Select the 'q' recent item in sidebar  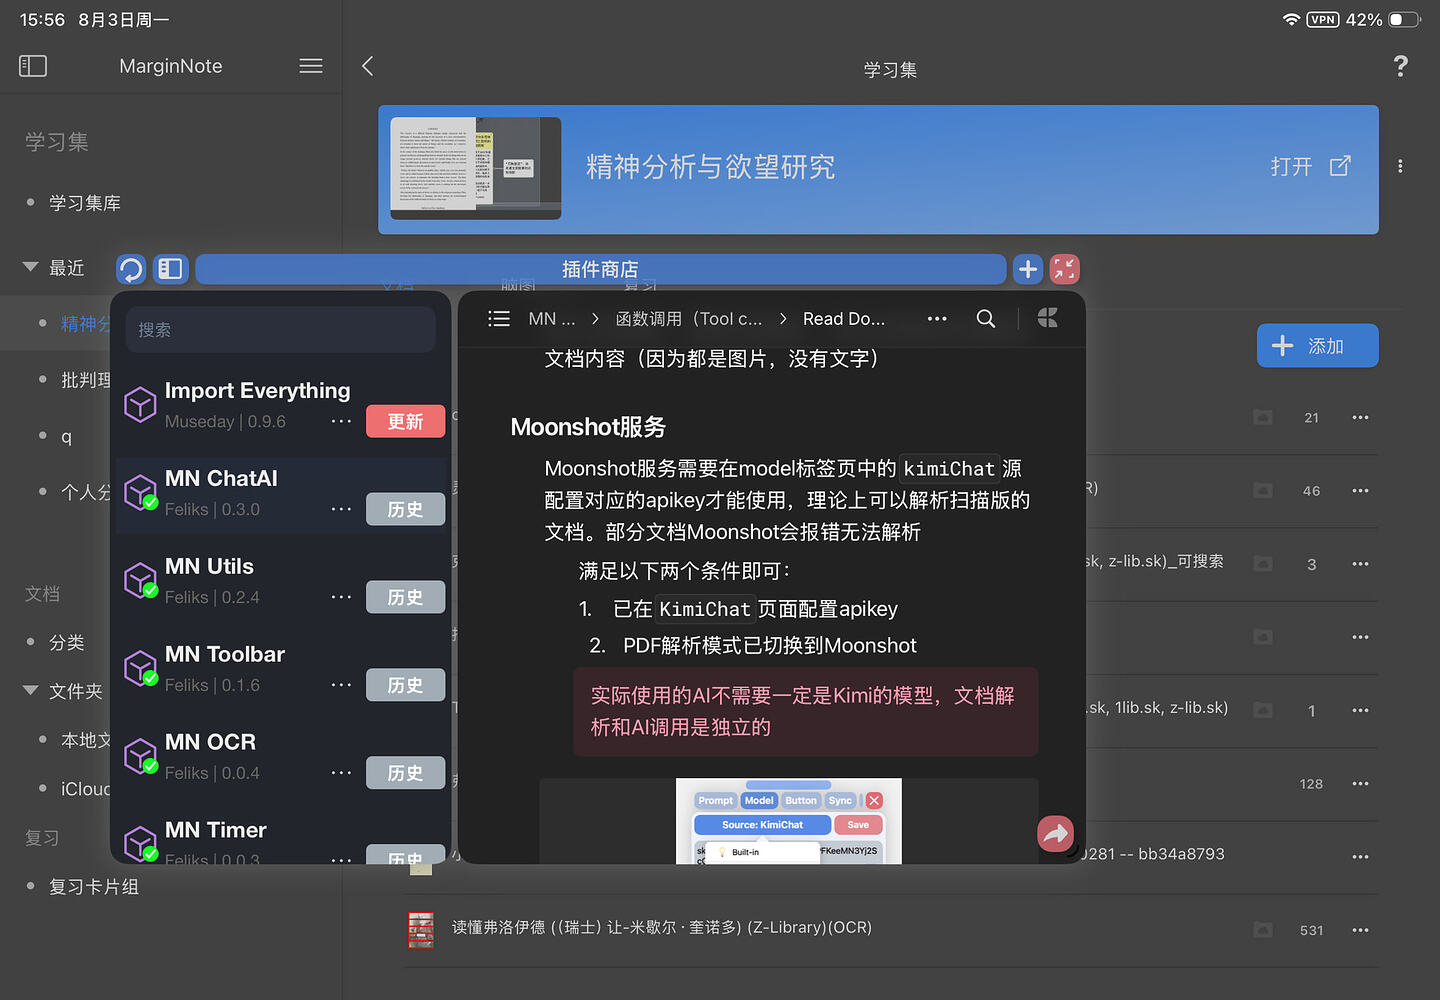coord(66,437)
